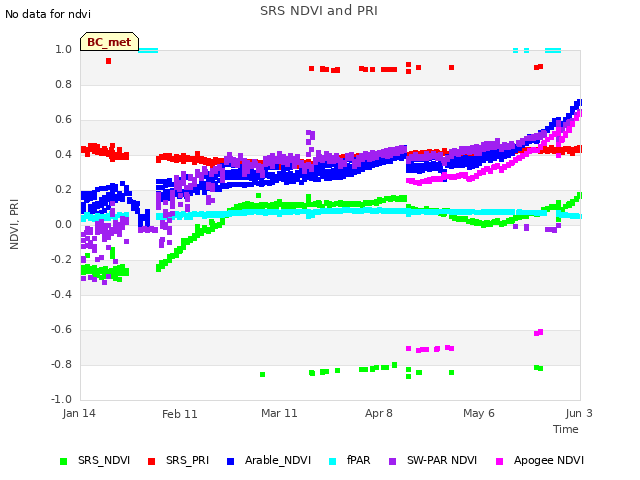This screenshot has width=640, height=480.
Task: Click the blue Arable_NDVI legend swatch
Action: click(x=230, y=461)
